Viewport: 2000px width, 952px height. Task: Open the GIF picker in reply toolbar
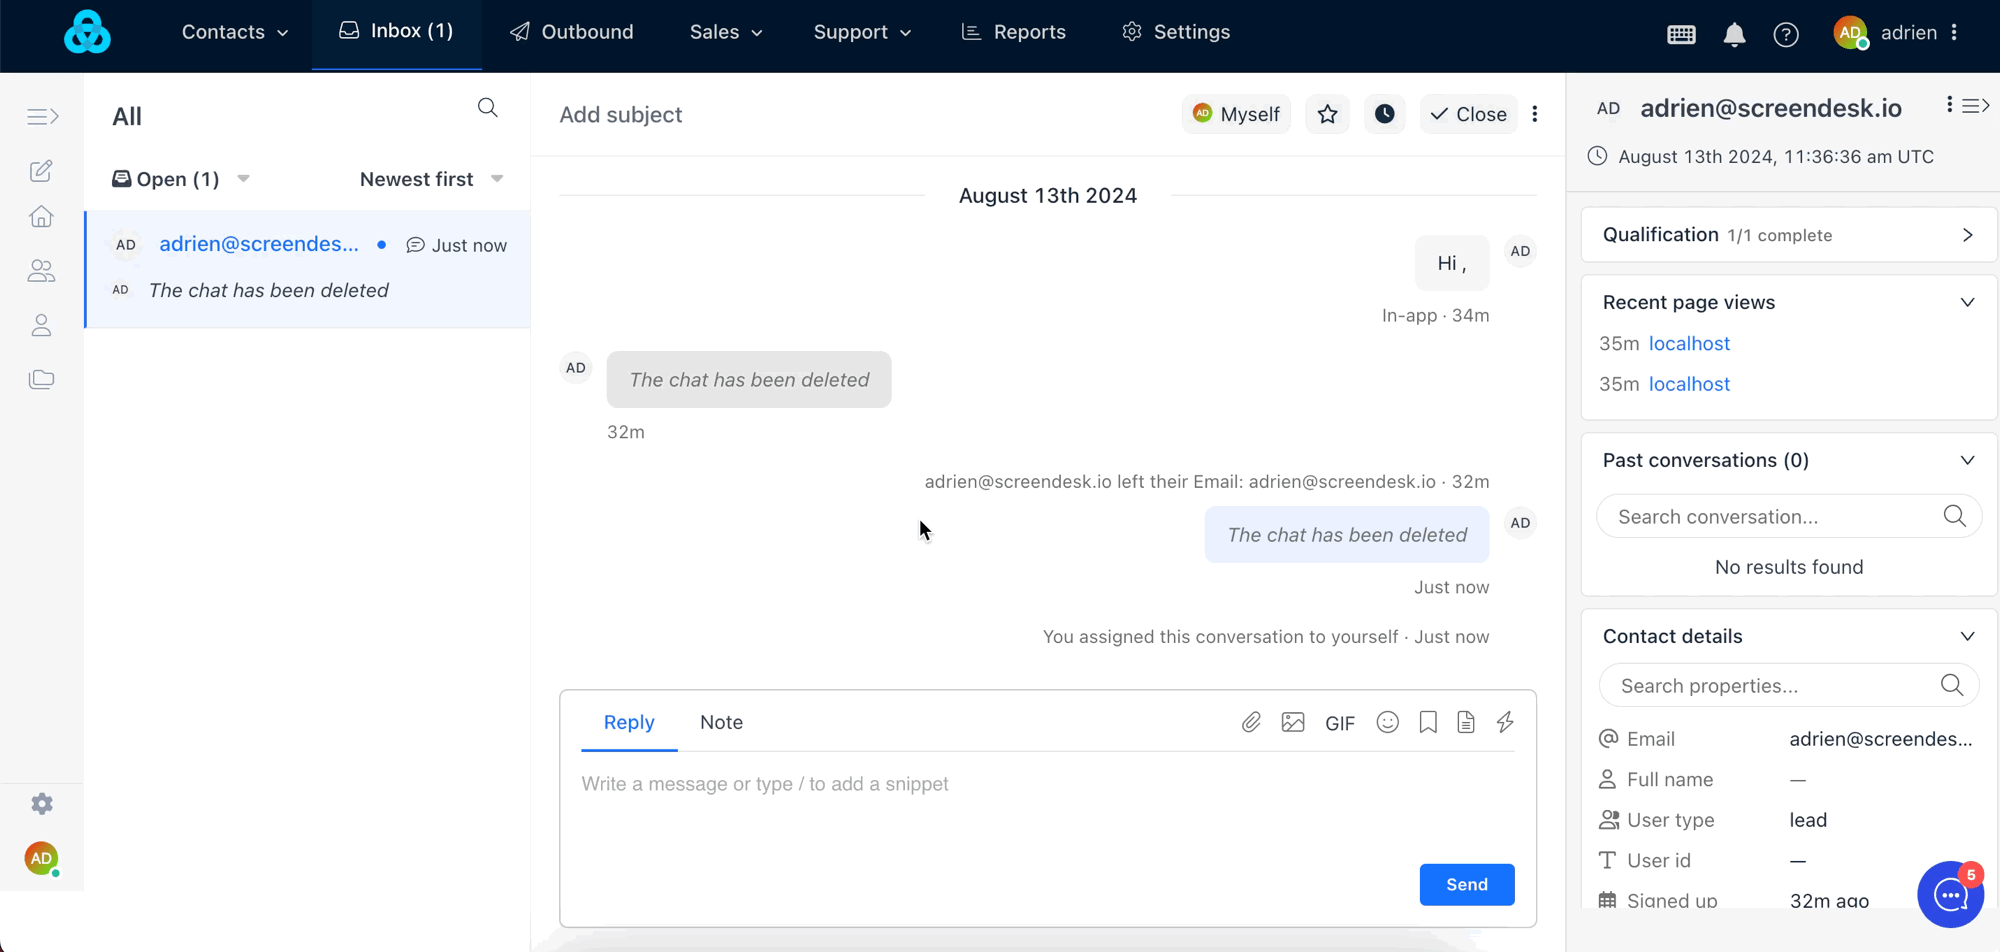click(x=1339, y=723)
